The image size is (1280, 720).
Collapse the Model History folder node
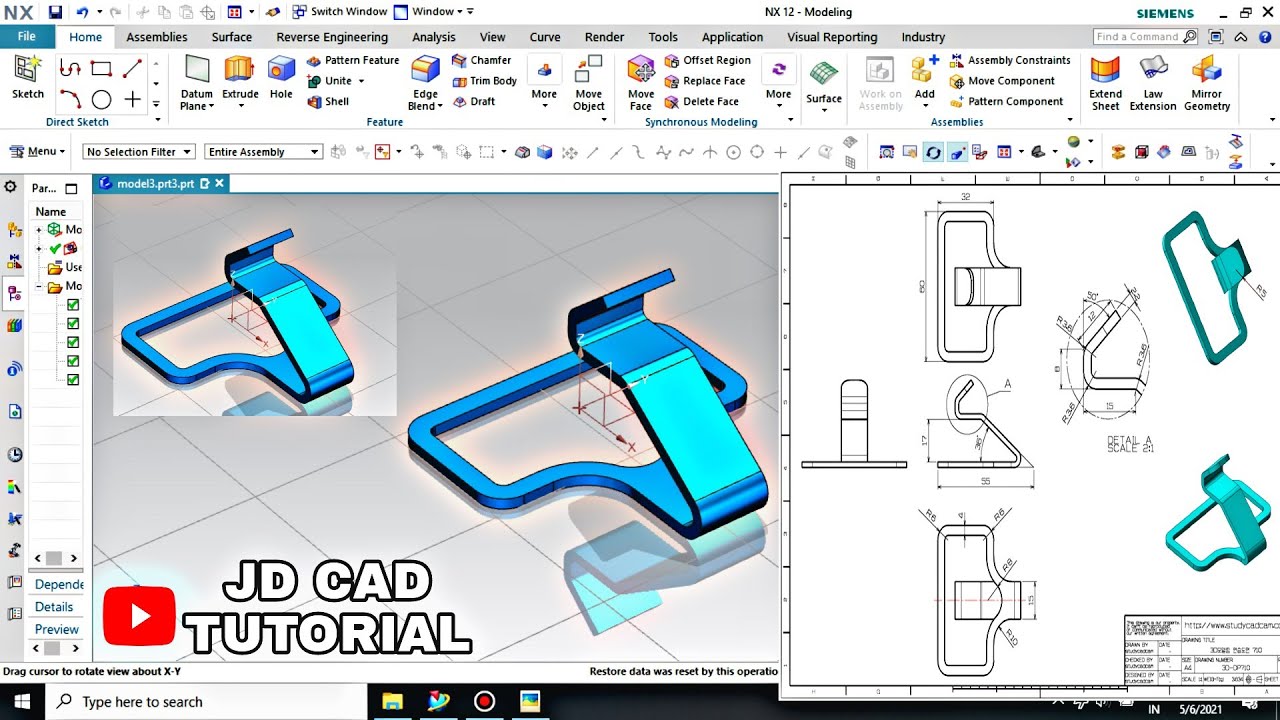(39, 286)
